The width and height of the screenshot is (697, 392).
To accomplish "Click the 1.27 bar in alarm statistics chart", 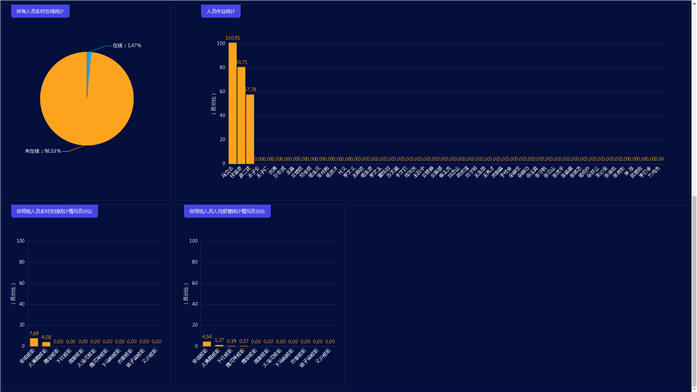I will pyautogui.click(x=219, y=345).
